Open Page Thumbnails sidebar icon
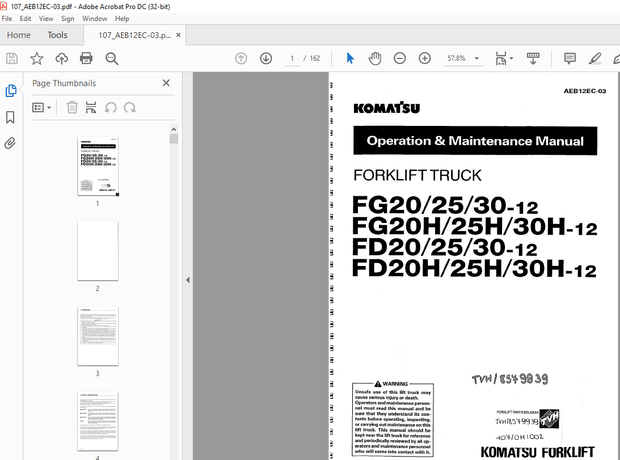The width and height of the screenshot is (620, 460). click(x=11, y=91)
